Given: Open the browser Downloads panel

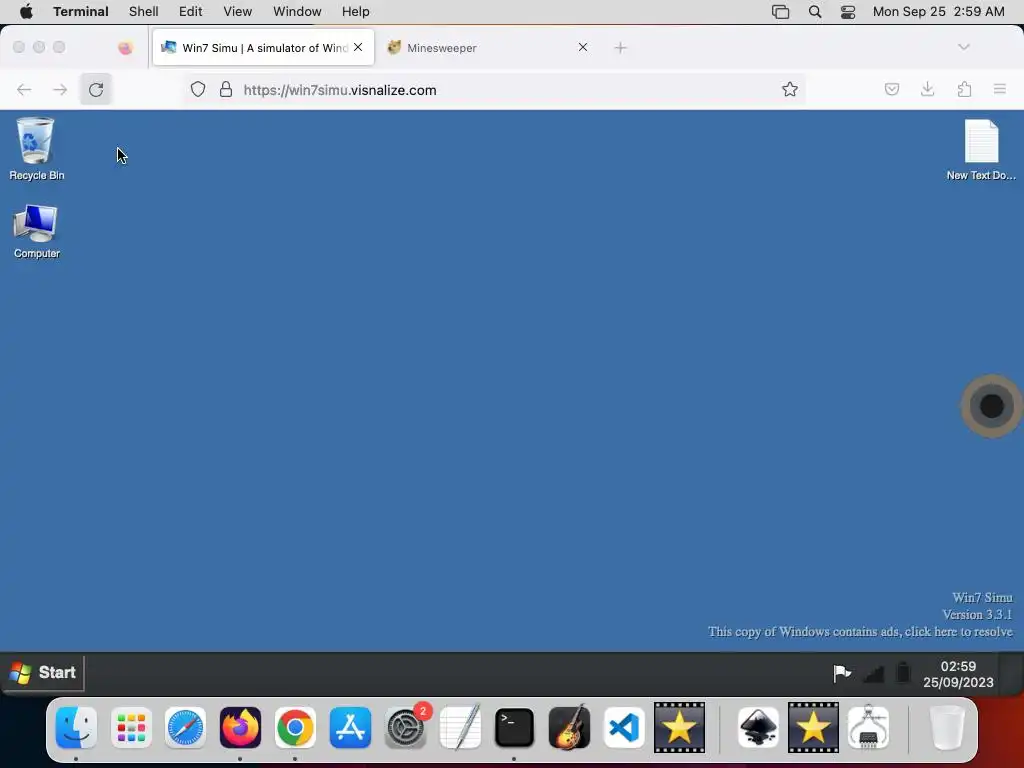Looking at the screenshot, I should (x=927, y=89).
